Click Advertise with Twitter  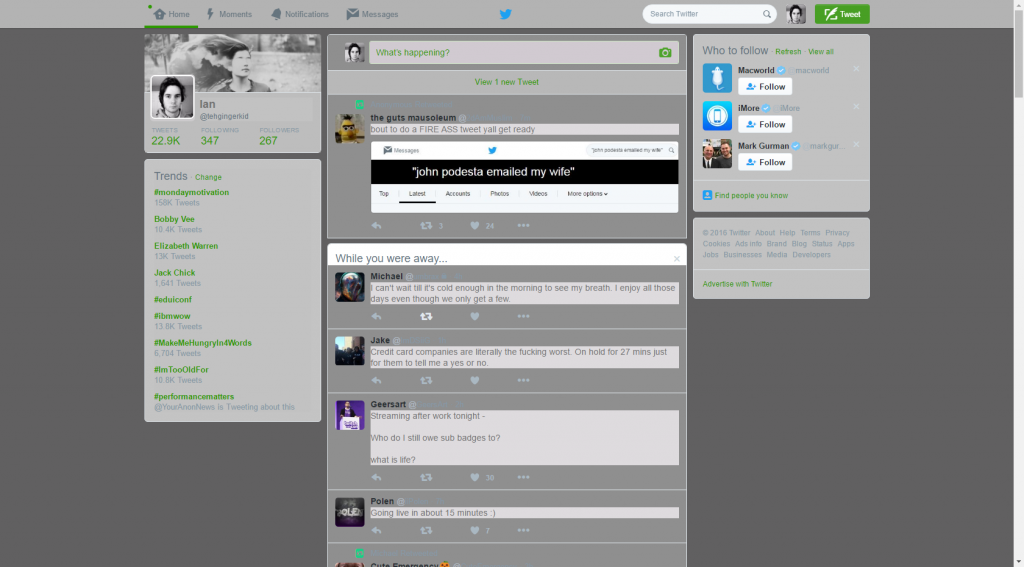point(737,284)
